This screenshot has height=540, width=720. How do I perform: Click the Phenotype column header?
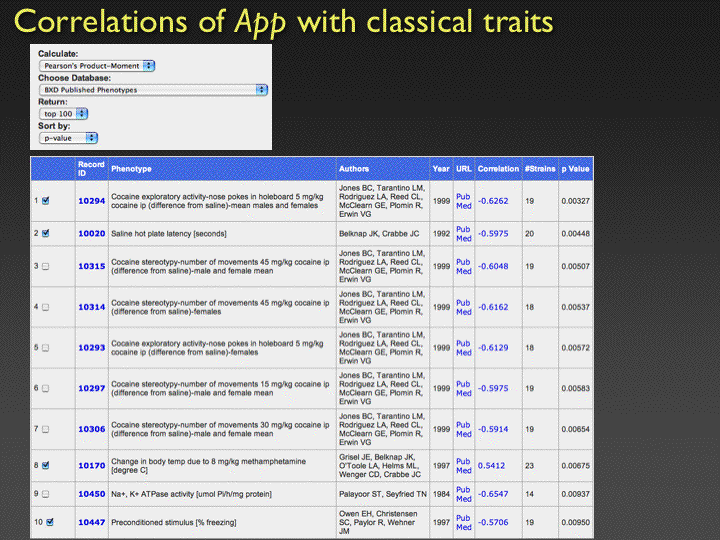pos(131,169)
